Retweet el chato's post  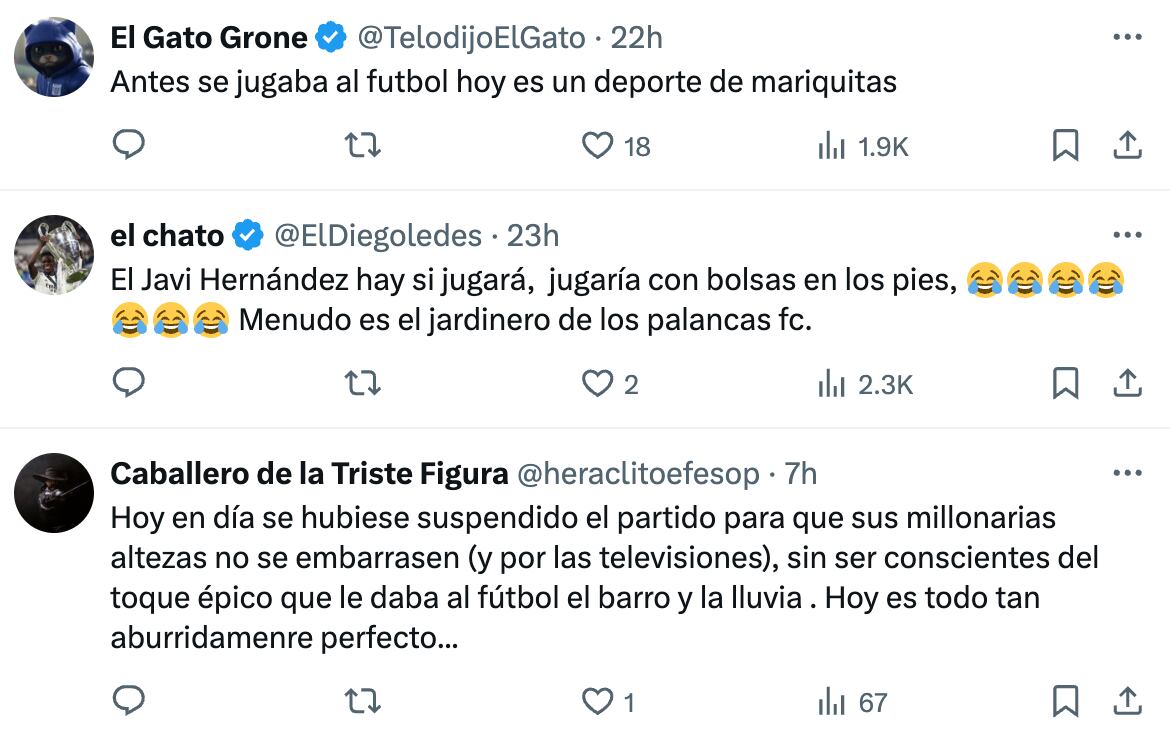pos(362,384)
